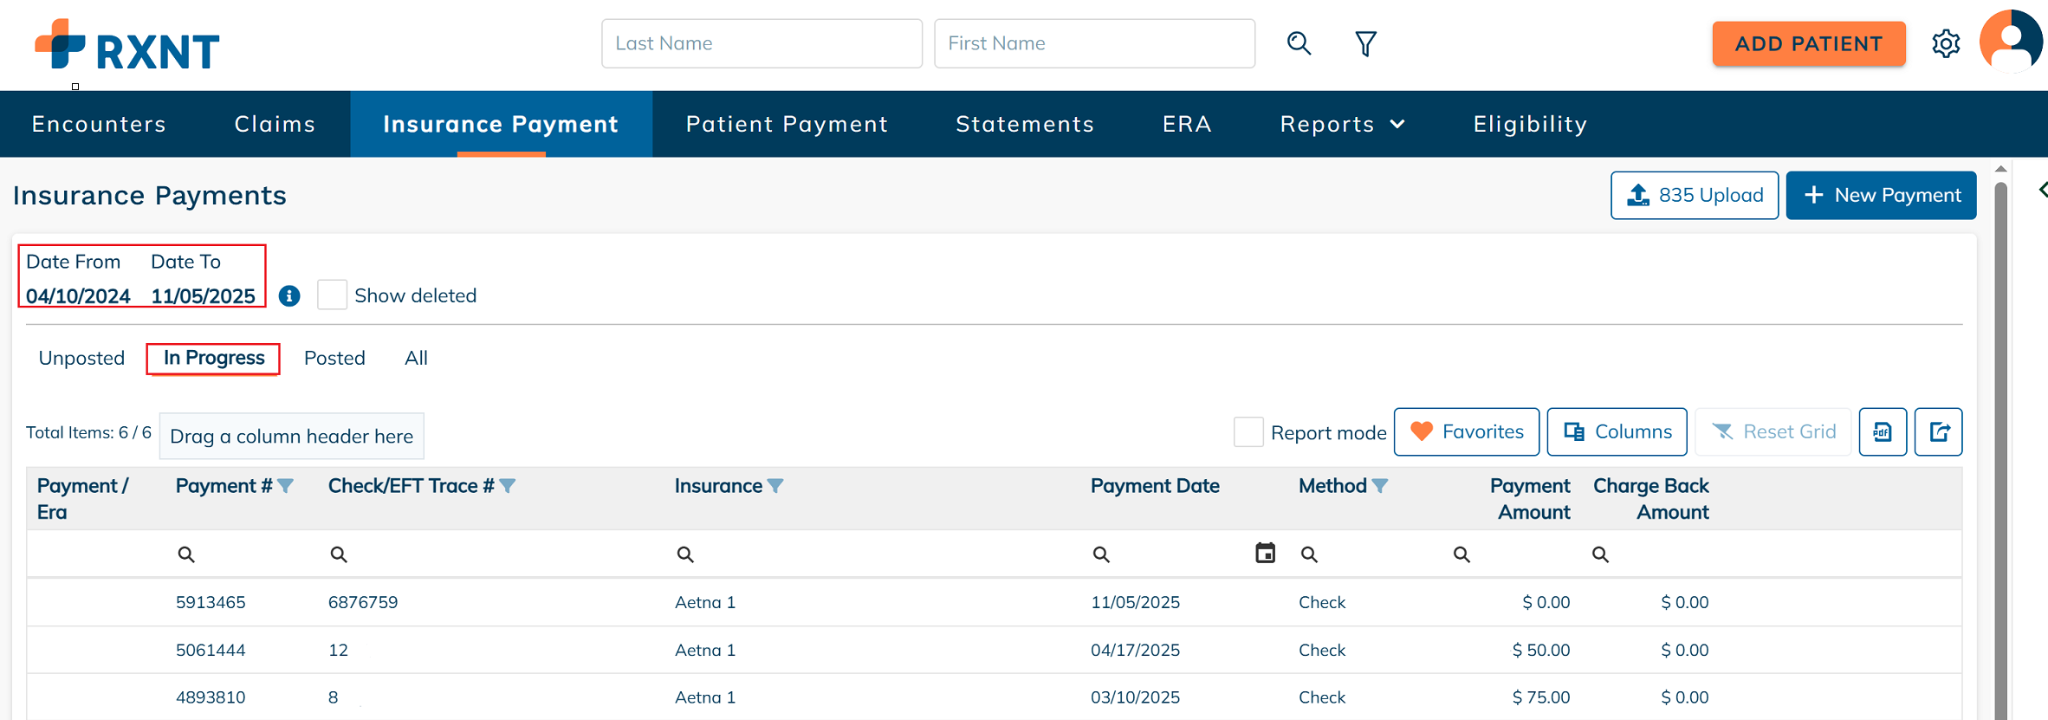Open the Insurance column filter

coord(775,486)
